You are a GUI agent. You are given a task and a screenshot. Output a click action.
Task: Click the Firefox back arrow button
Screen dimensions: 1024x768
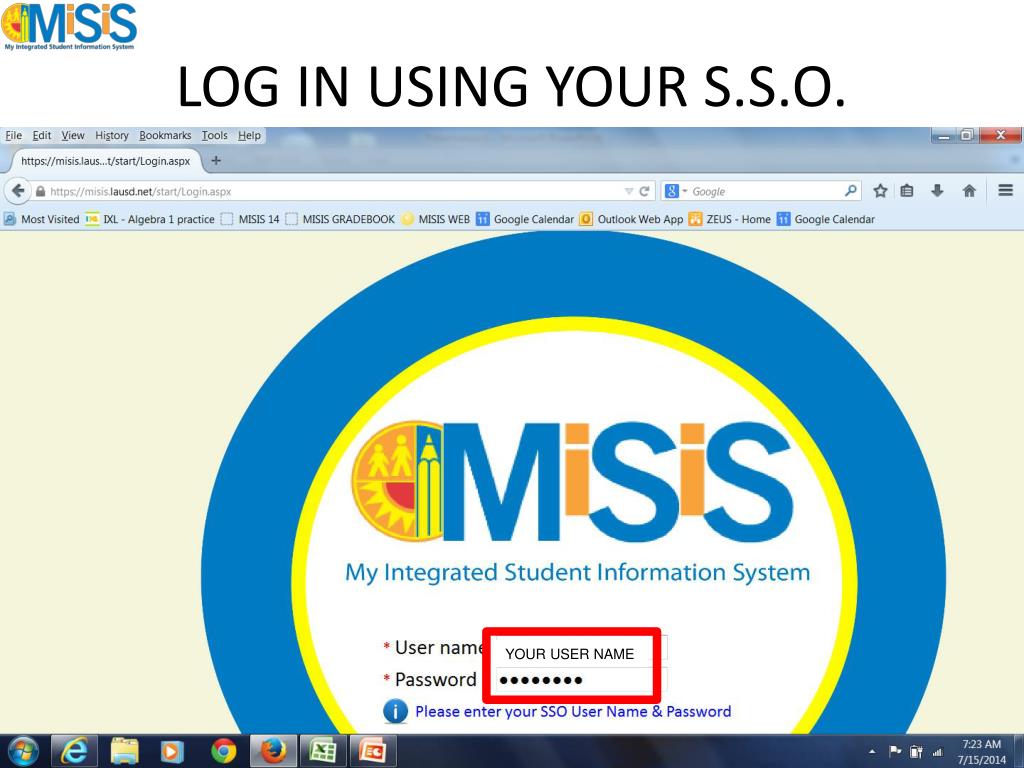point(18,191)
